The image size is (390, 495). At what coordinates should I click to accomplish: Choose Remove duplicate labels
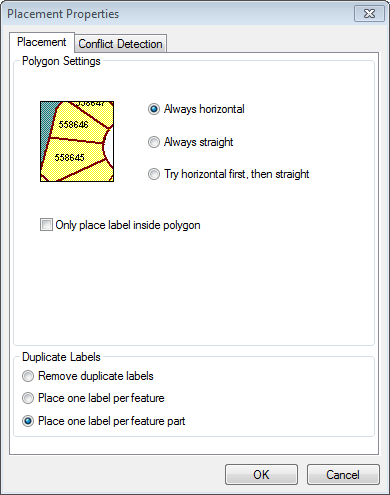[x=88, y=376]
